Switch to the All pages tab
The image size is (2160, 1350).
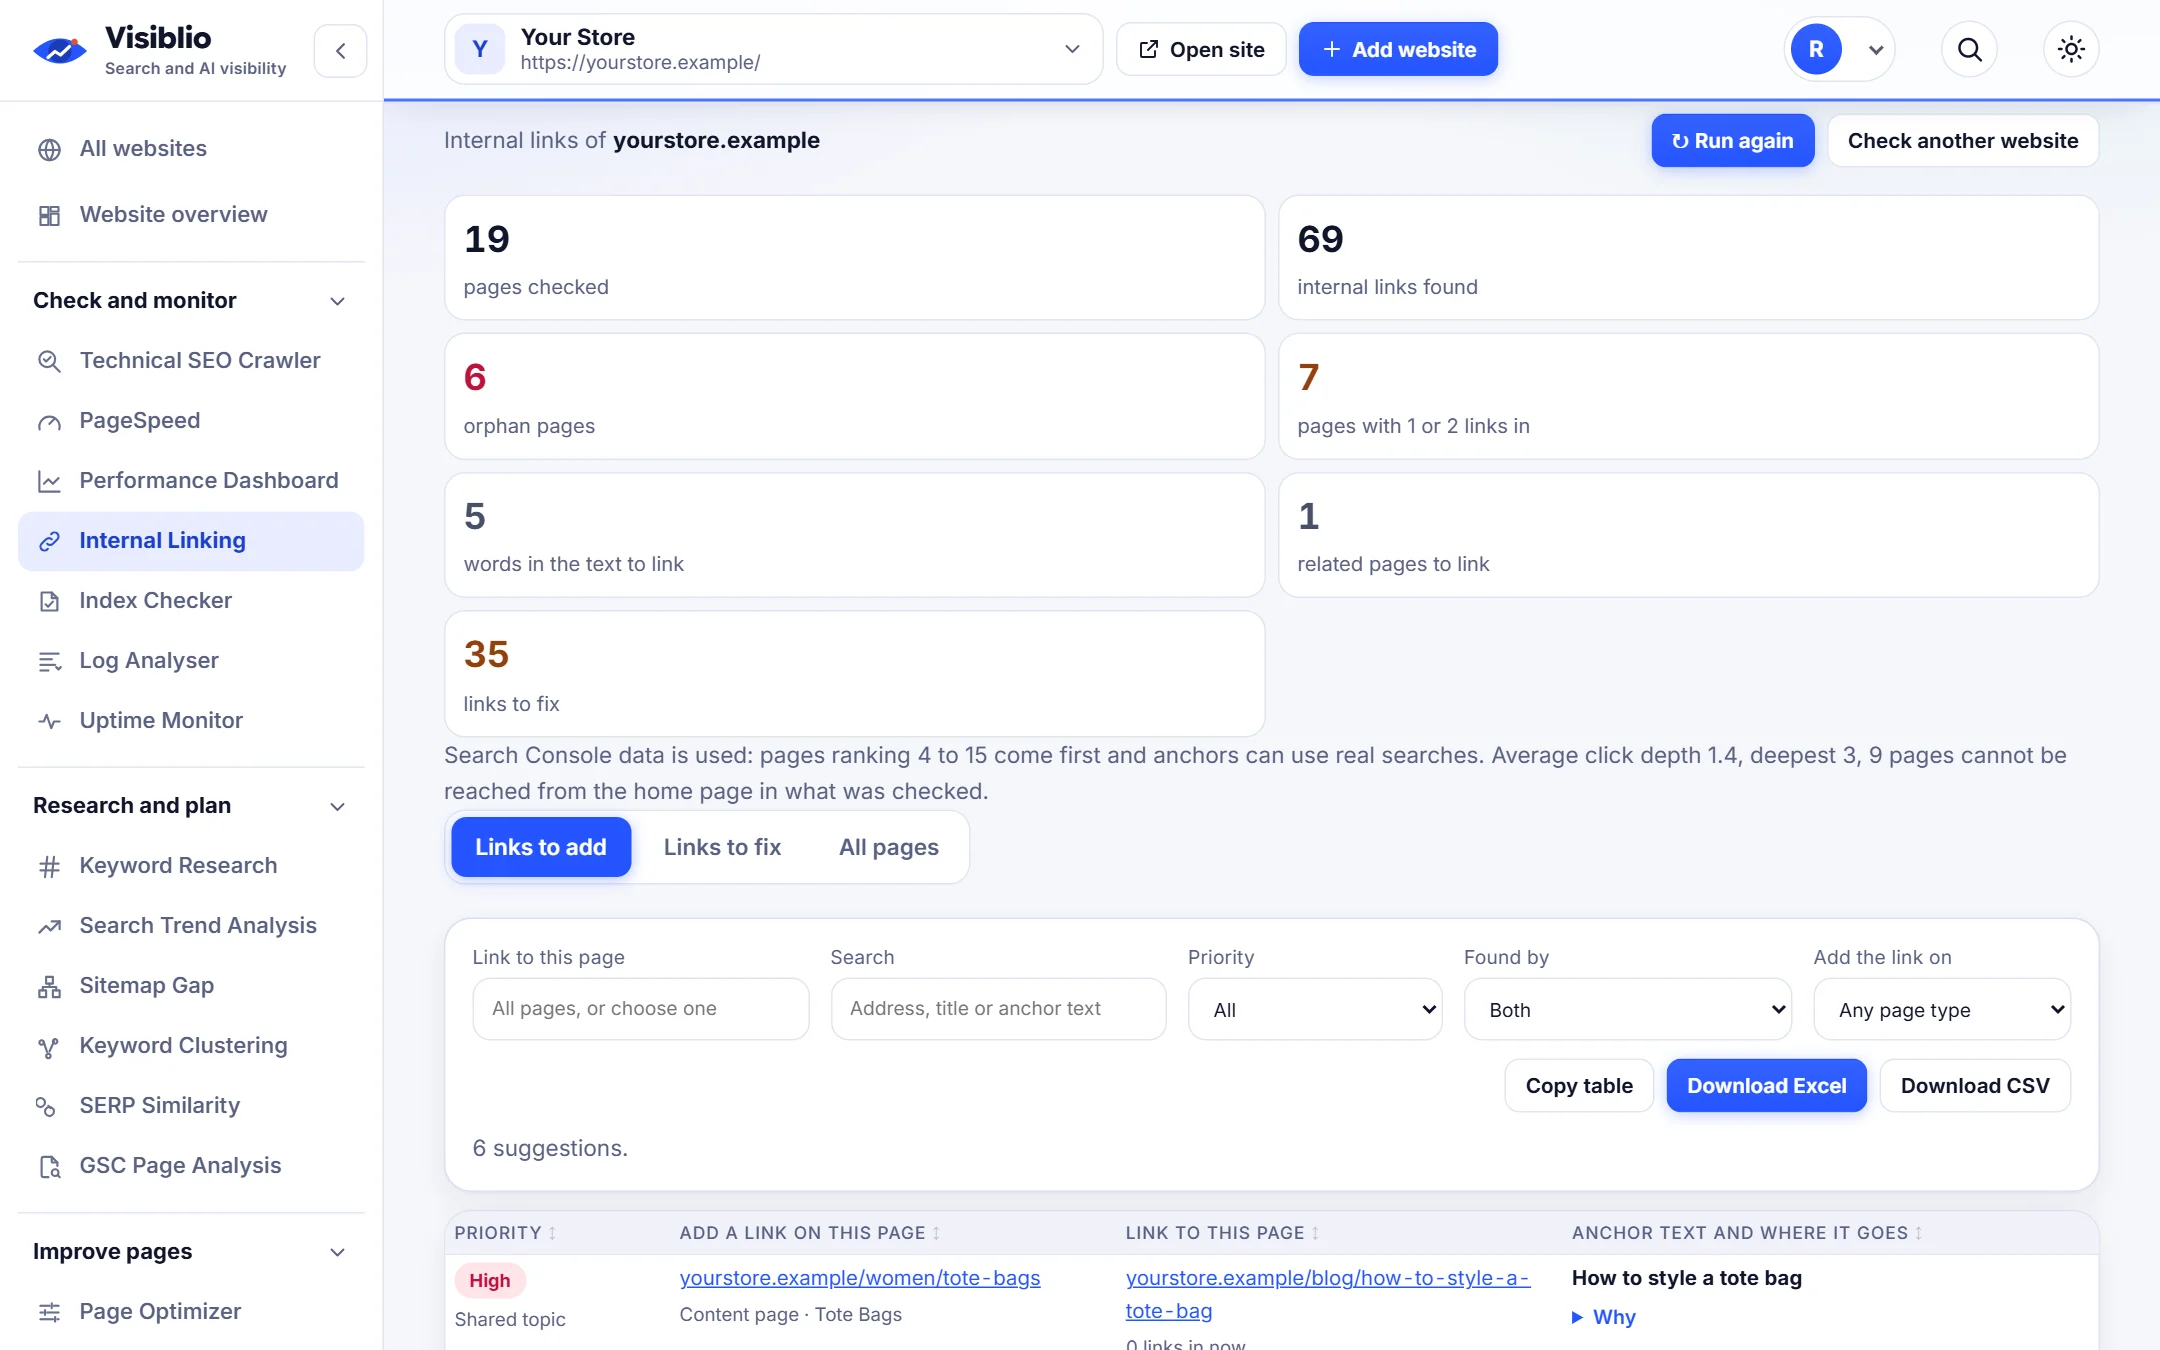pyautogui.click(x=889, y=847)
